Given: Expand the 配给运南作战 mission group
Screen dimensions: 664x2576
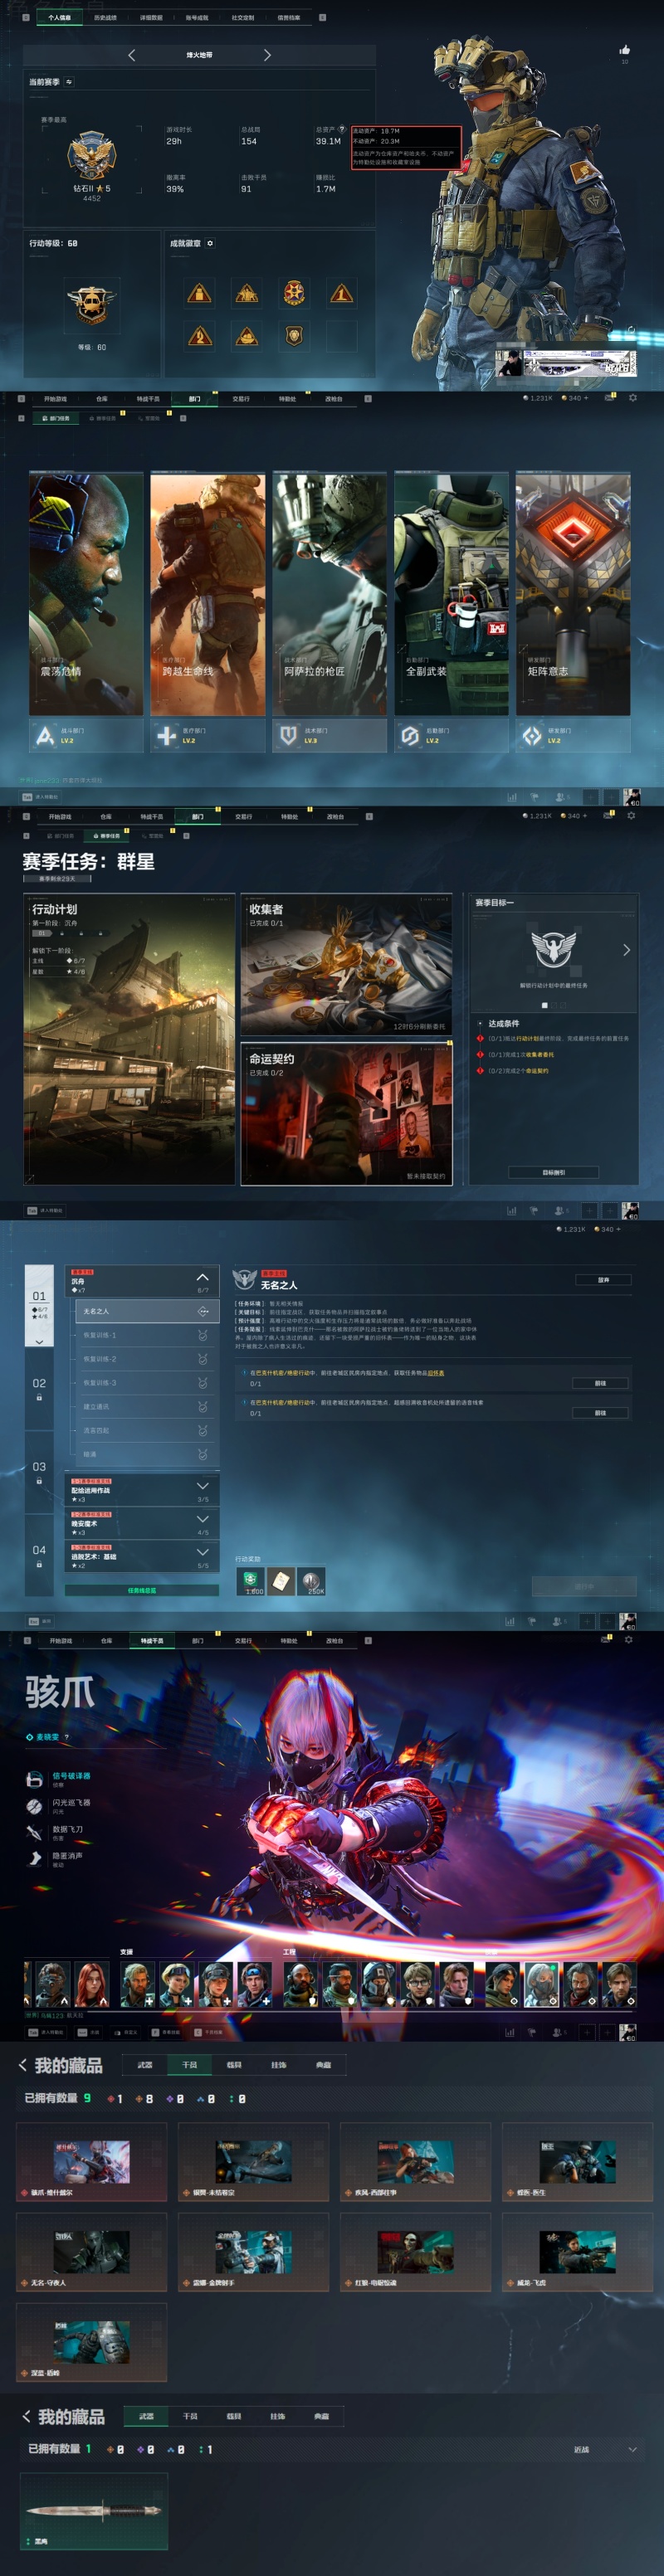Looking at the screenshot, I should (x=202, y=1486).
